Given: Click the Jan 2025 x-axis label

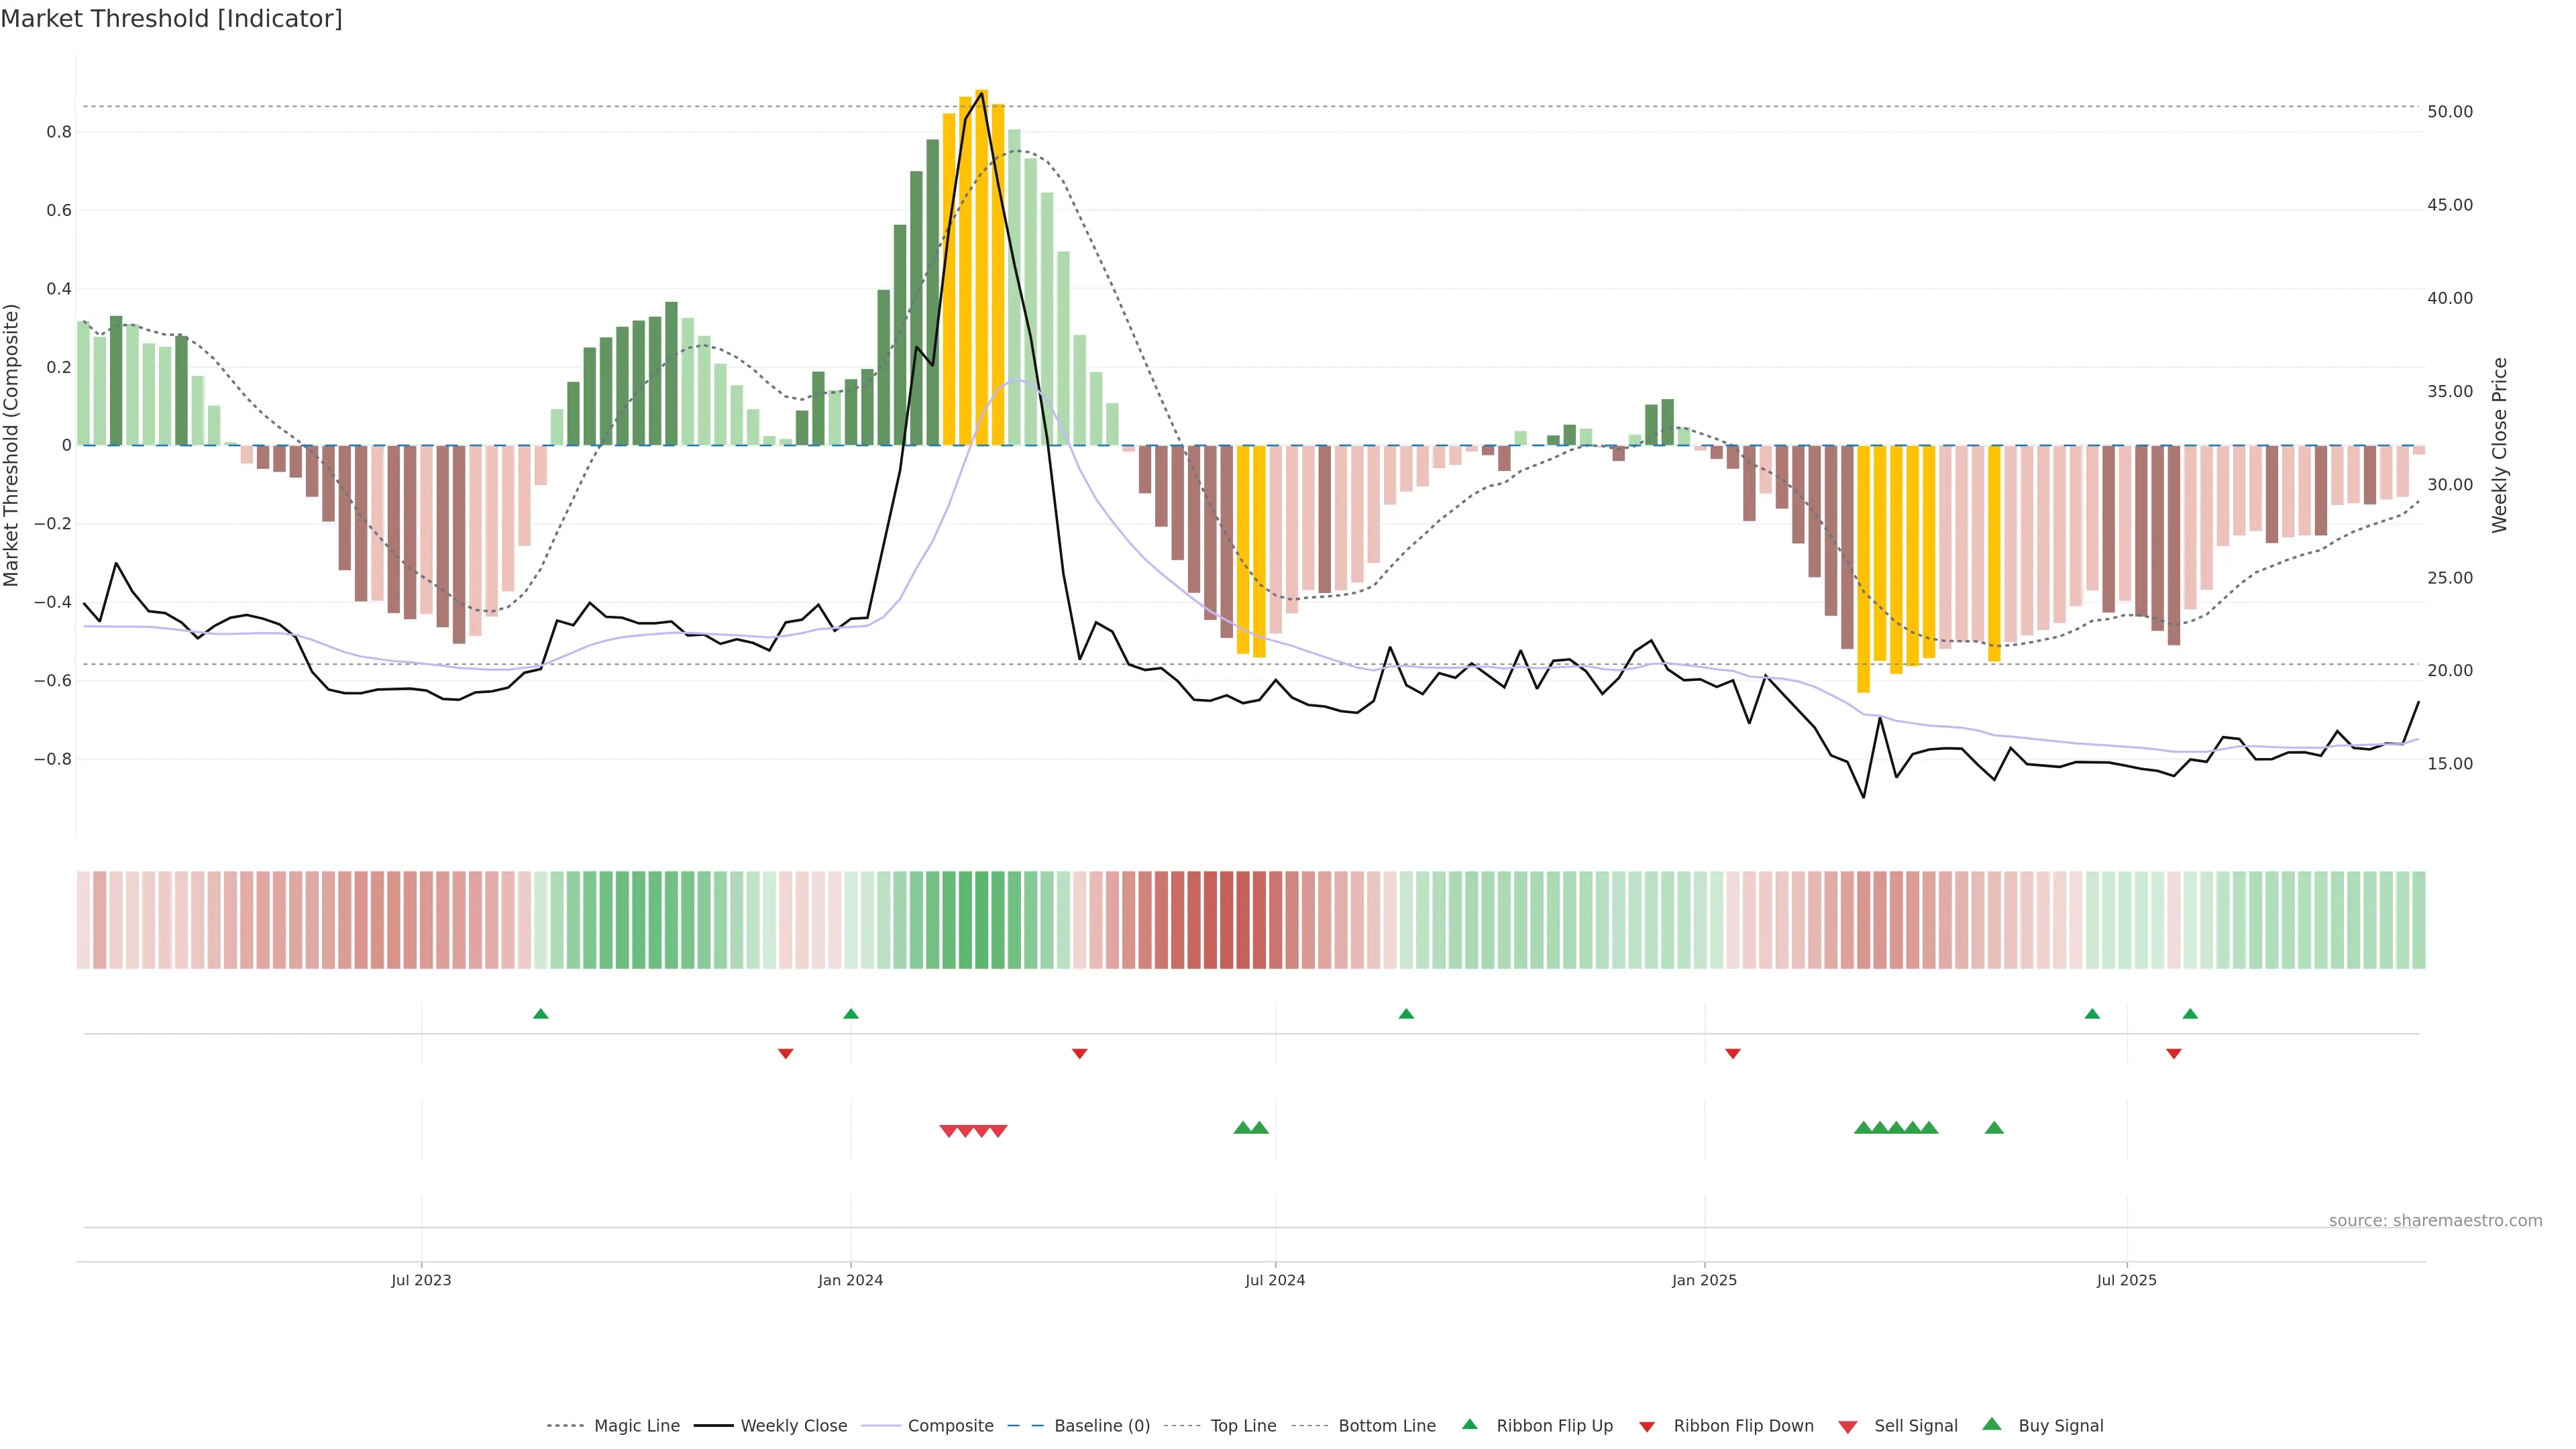Looking at the screenshot, I should click(1704, 1280).
